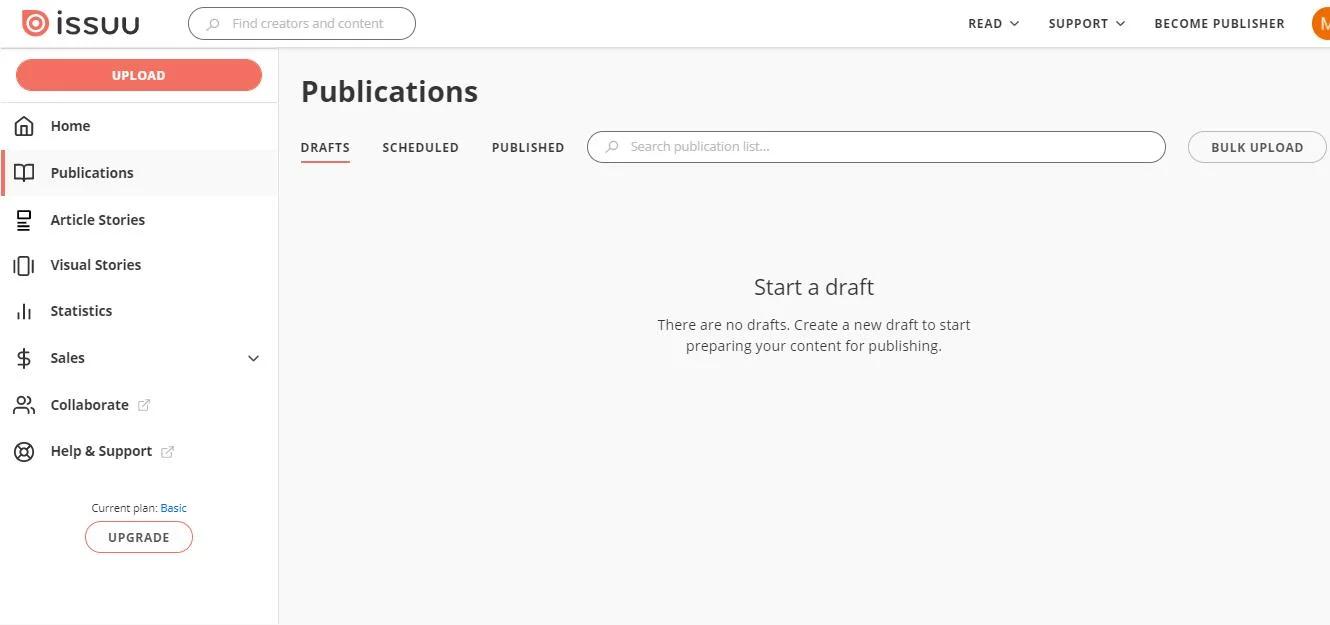Open the Support dropdown menu
The width and height of the screenshot is (1330, 625).
point(1086,23)
